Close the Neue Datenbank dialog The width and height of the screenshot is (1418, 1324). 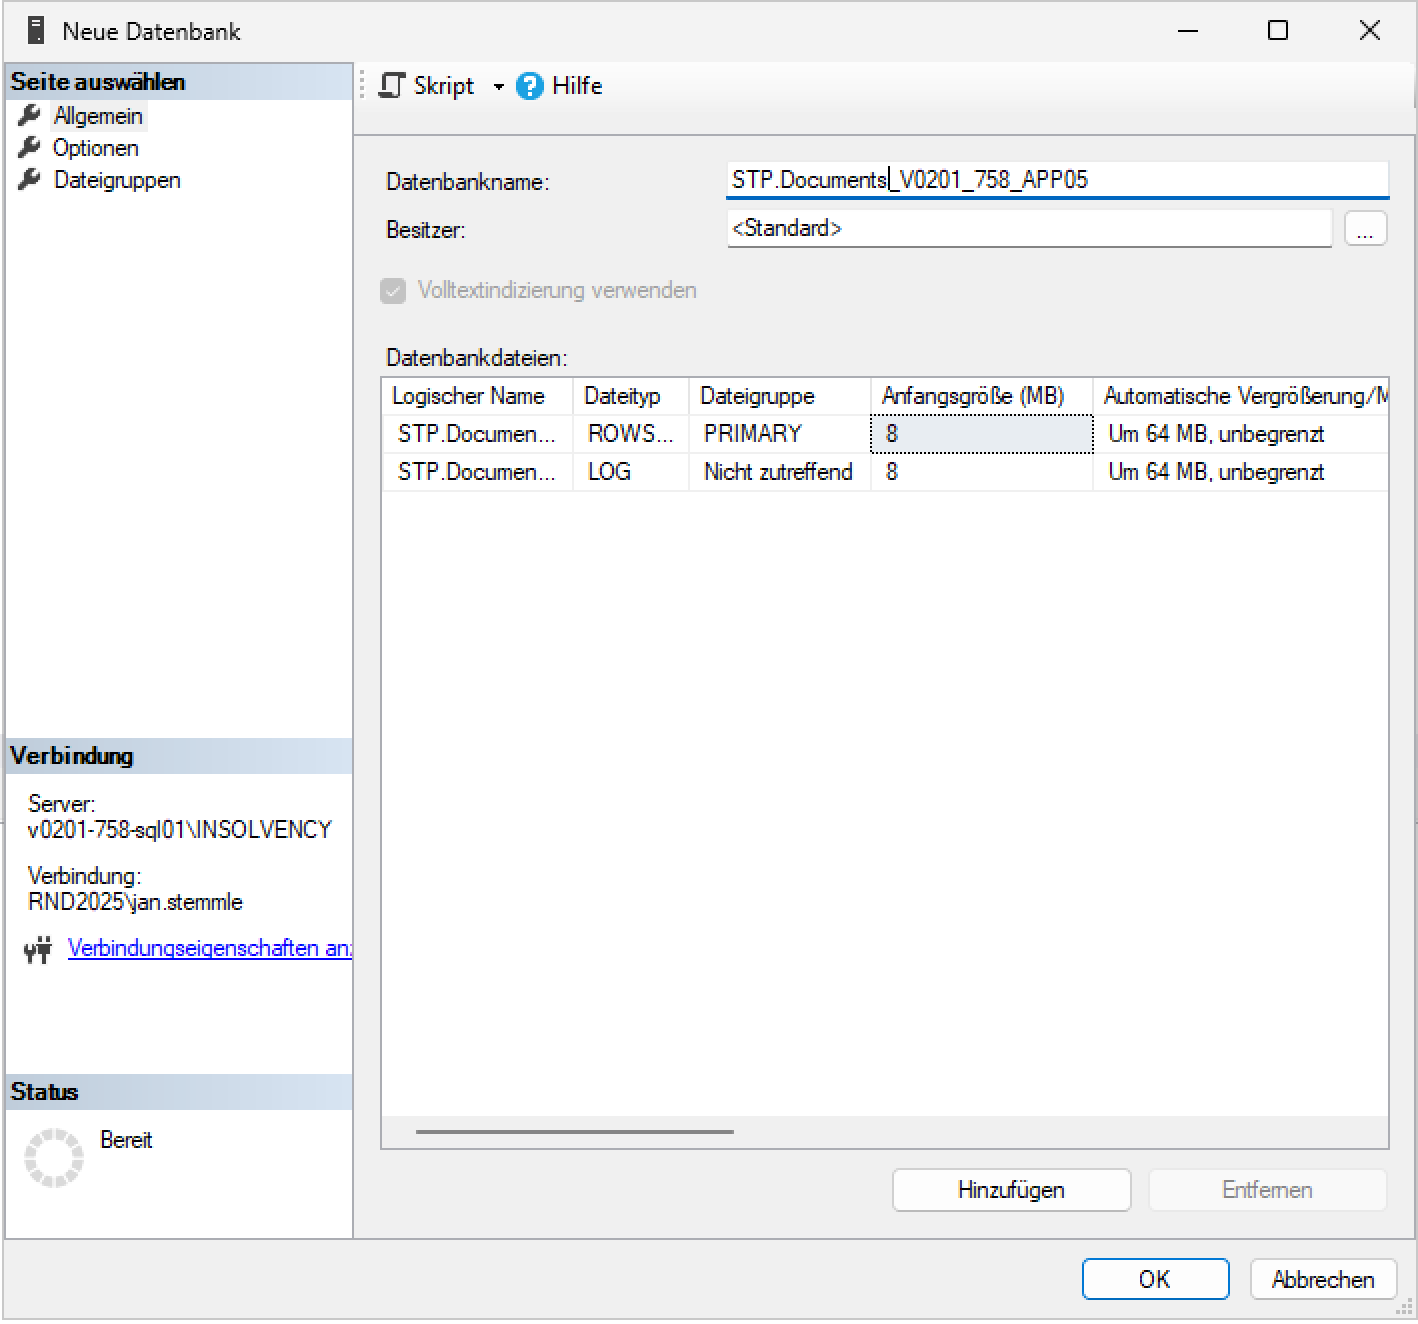pyautogui.click(x=1370, y=31)
